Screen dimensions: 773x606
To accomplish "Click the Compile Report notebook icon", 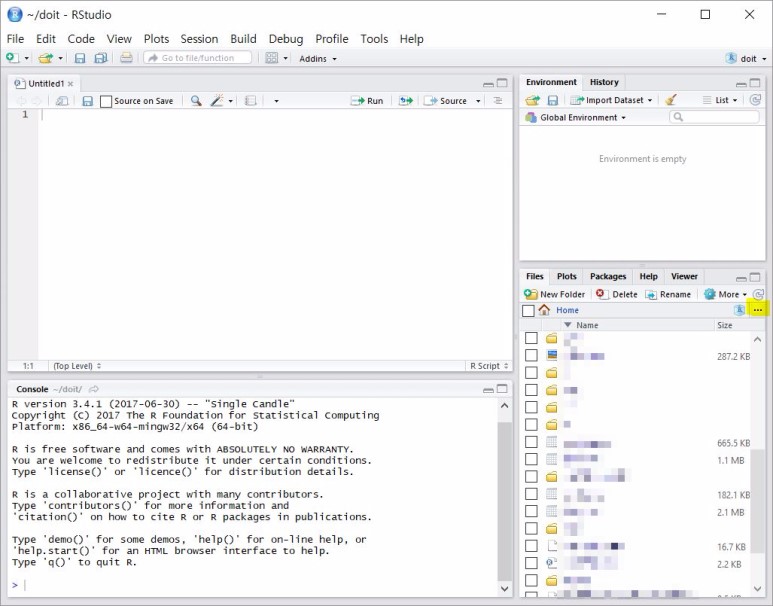I will tap(250, 101).
